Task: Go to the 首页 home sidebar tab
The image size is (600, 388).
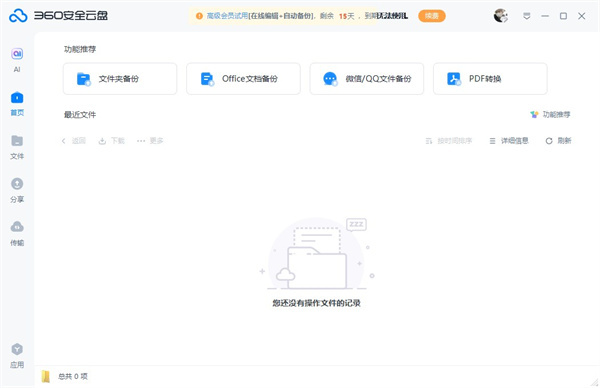Action: [17, 104]
